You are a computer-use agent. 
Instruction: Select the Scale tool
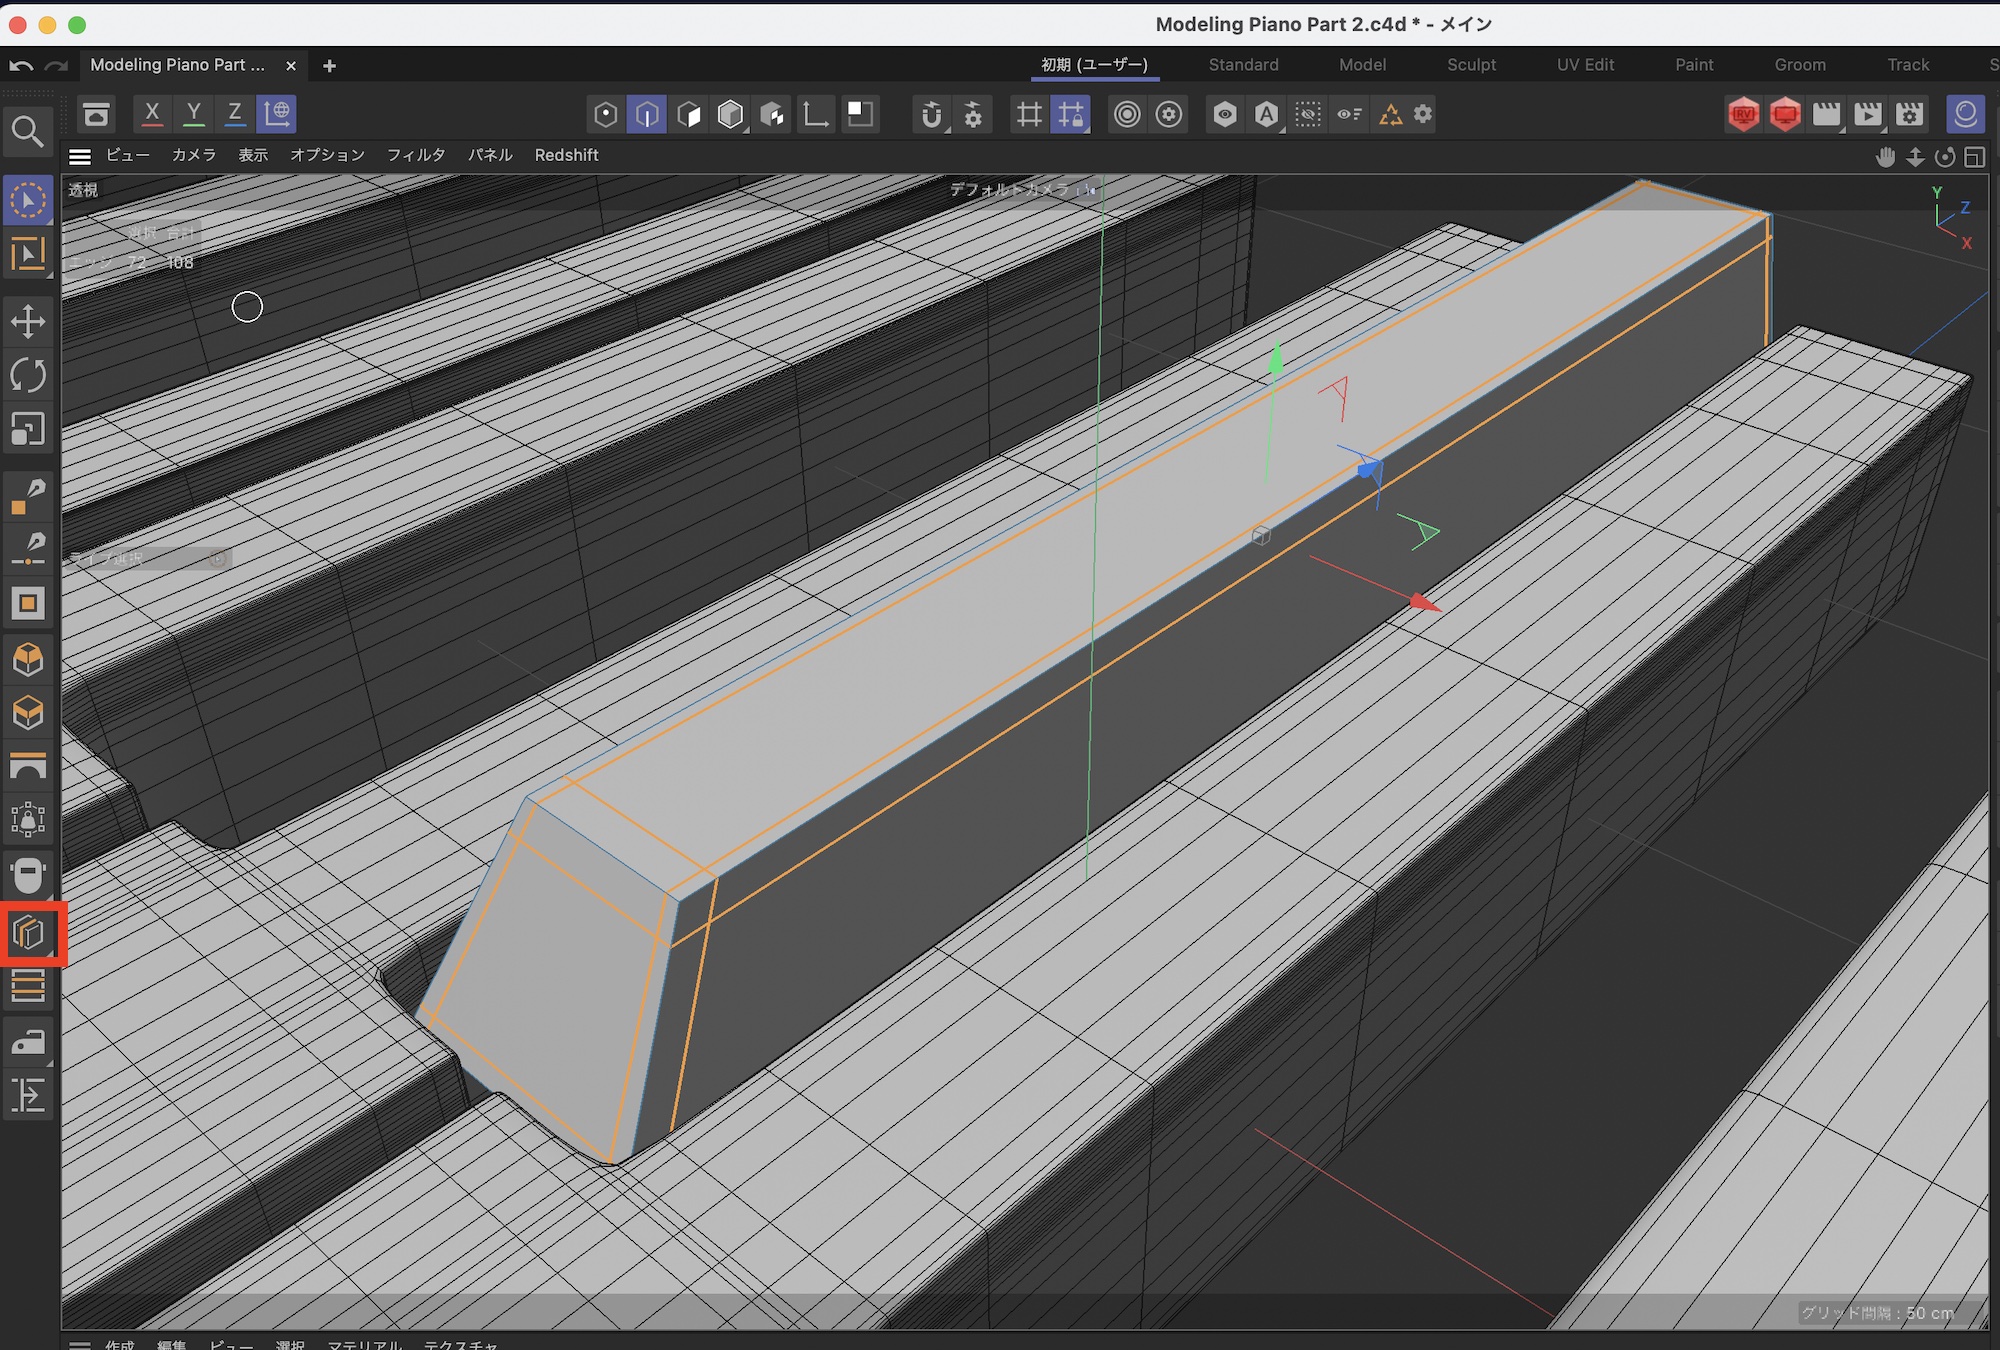tap(28, 429)
